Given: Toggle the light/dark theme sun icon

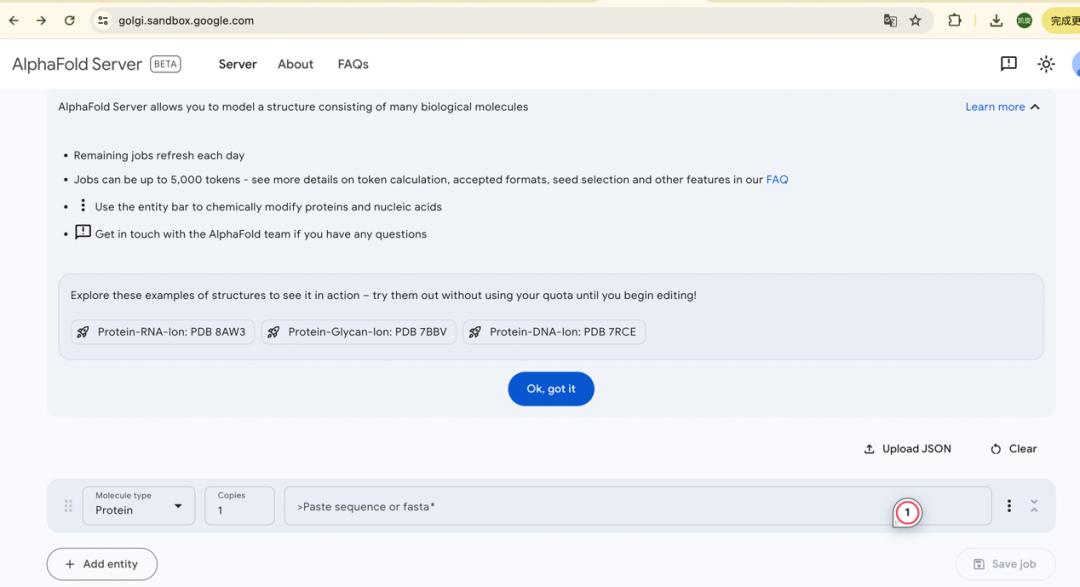Looking at the screenshot, I should [x=1046, y=64].
